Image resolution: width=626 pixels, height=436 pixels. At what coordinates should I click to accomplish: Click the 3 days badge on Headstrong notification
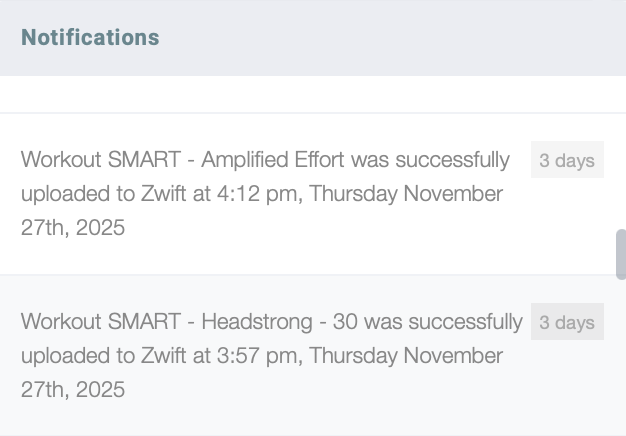(567, 322)
